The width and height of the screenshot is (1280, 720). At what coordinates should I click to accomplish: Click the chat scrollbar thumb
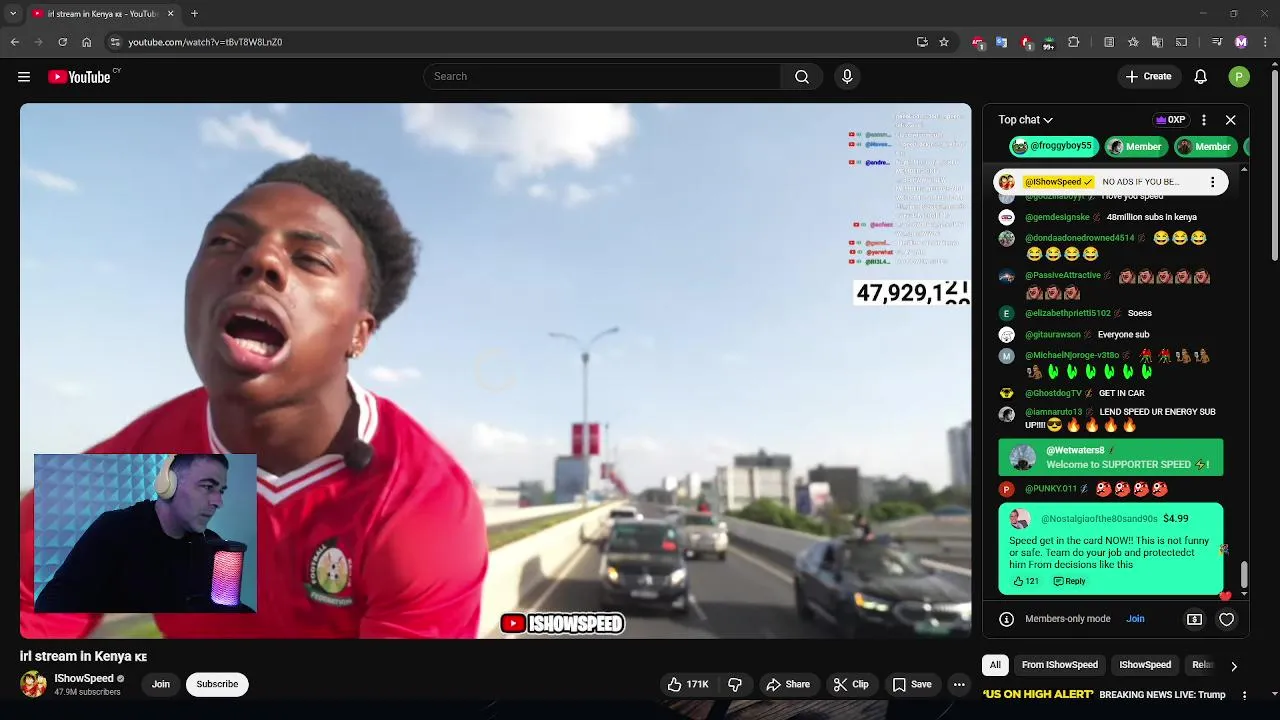point(1244,575)
